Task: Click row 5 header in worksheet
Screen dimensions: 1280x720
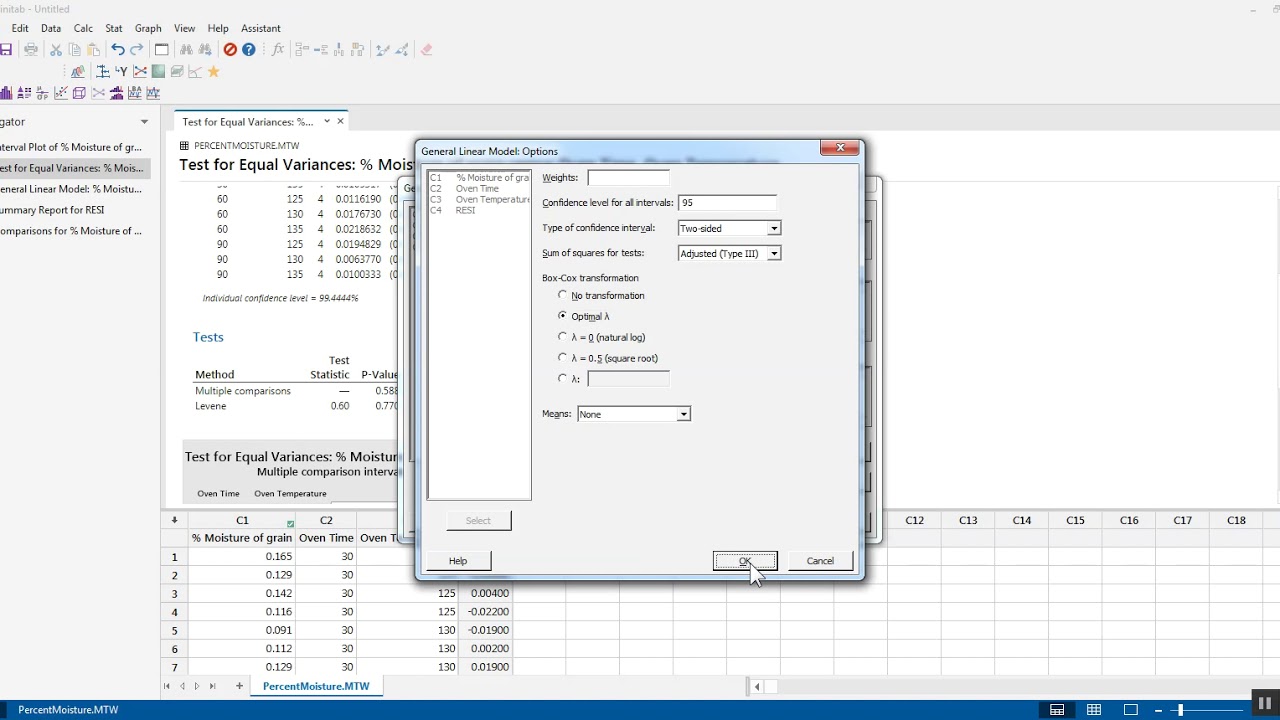Action: (174, 630)
